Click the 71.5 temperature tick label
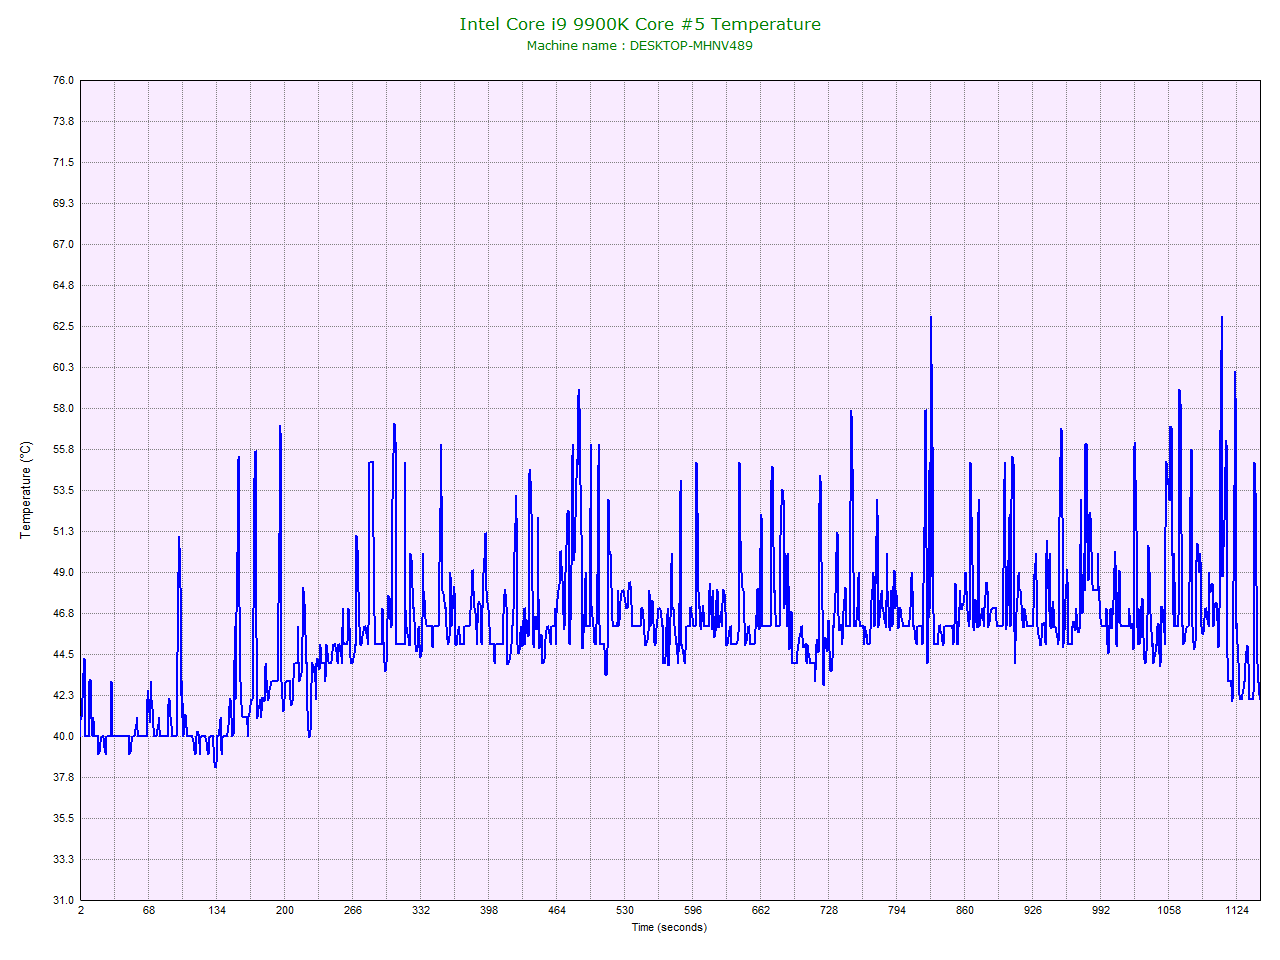Screen dimensions: 1280x960 pos(63,162)
